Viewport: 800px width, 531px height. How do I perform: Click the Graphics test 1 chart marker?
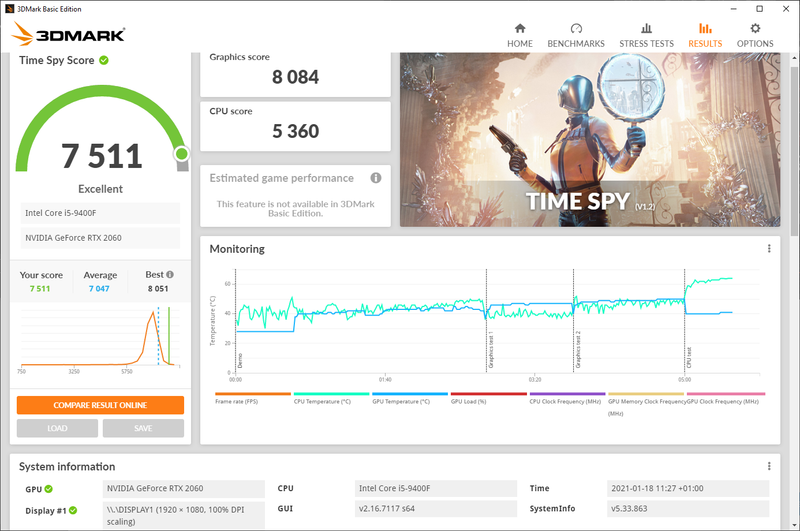tap(491, 351)
